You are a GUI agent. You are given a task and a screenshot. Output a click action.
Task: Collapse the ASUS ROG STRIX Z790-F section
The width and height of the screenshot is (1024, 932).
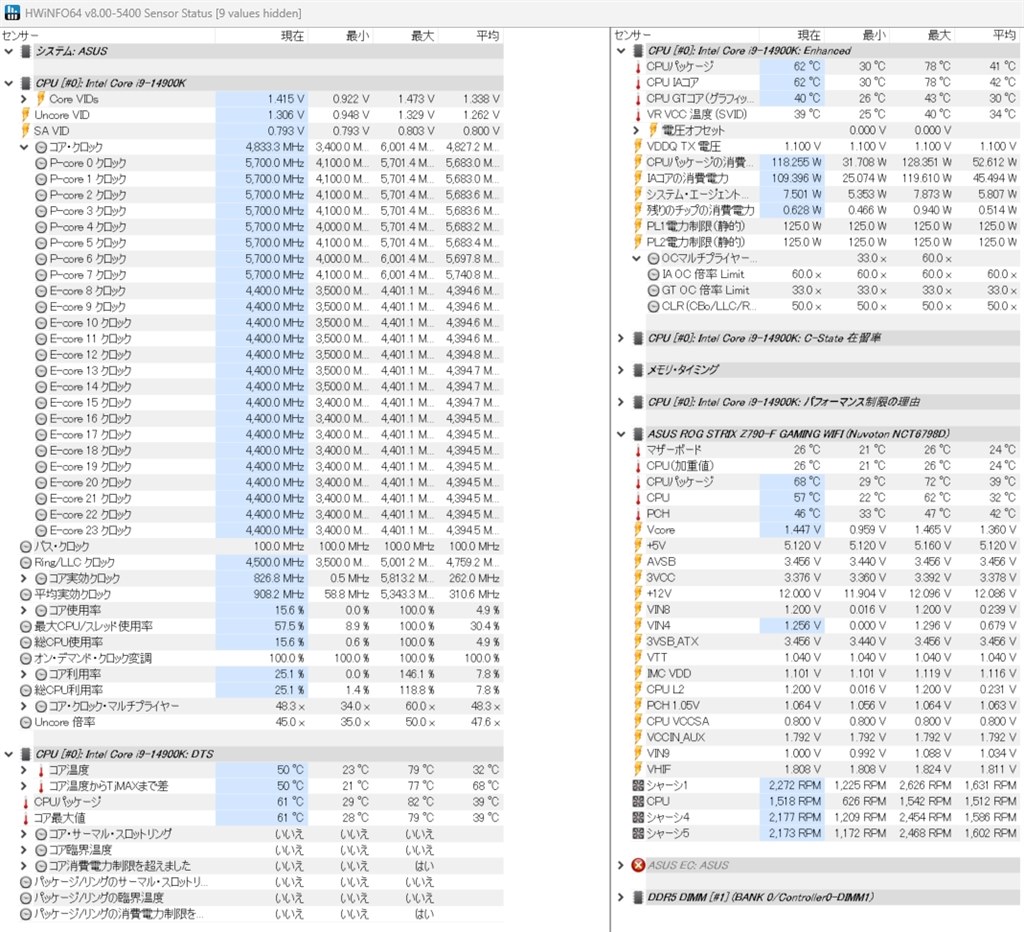point(621,434)
